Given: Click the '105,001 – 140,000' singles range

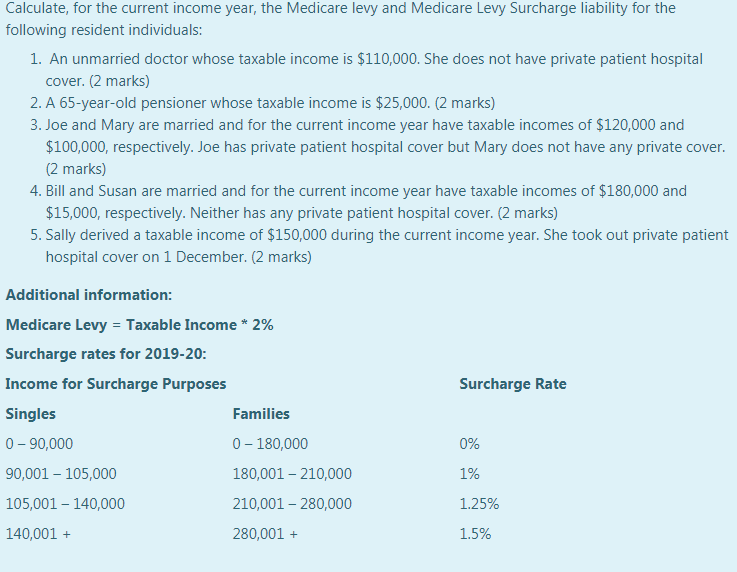Looking at the screenshot, I should (x=65, y=504).
